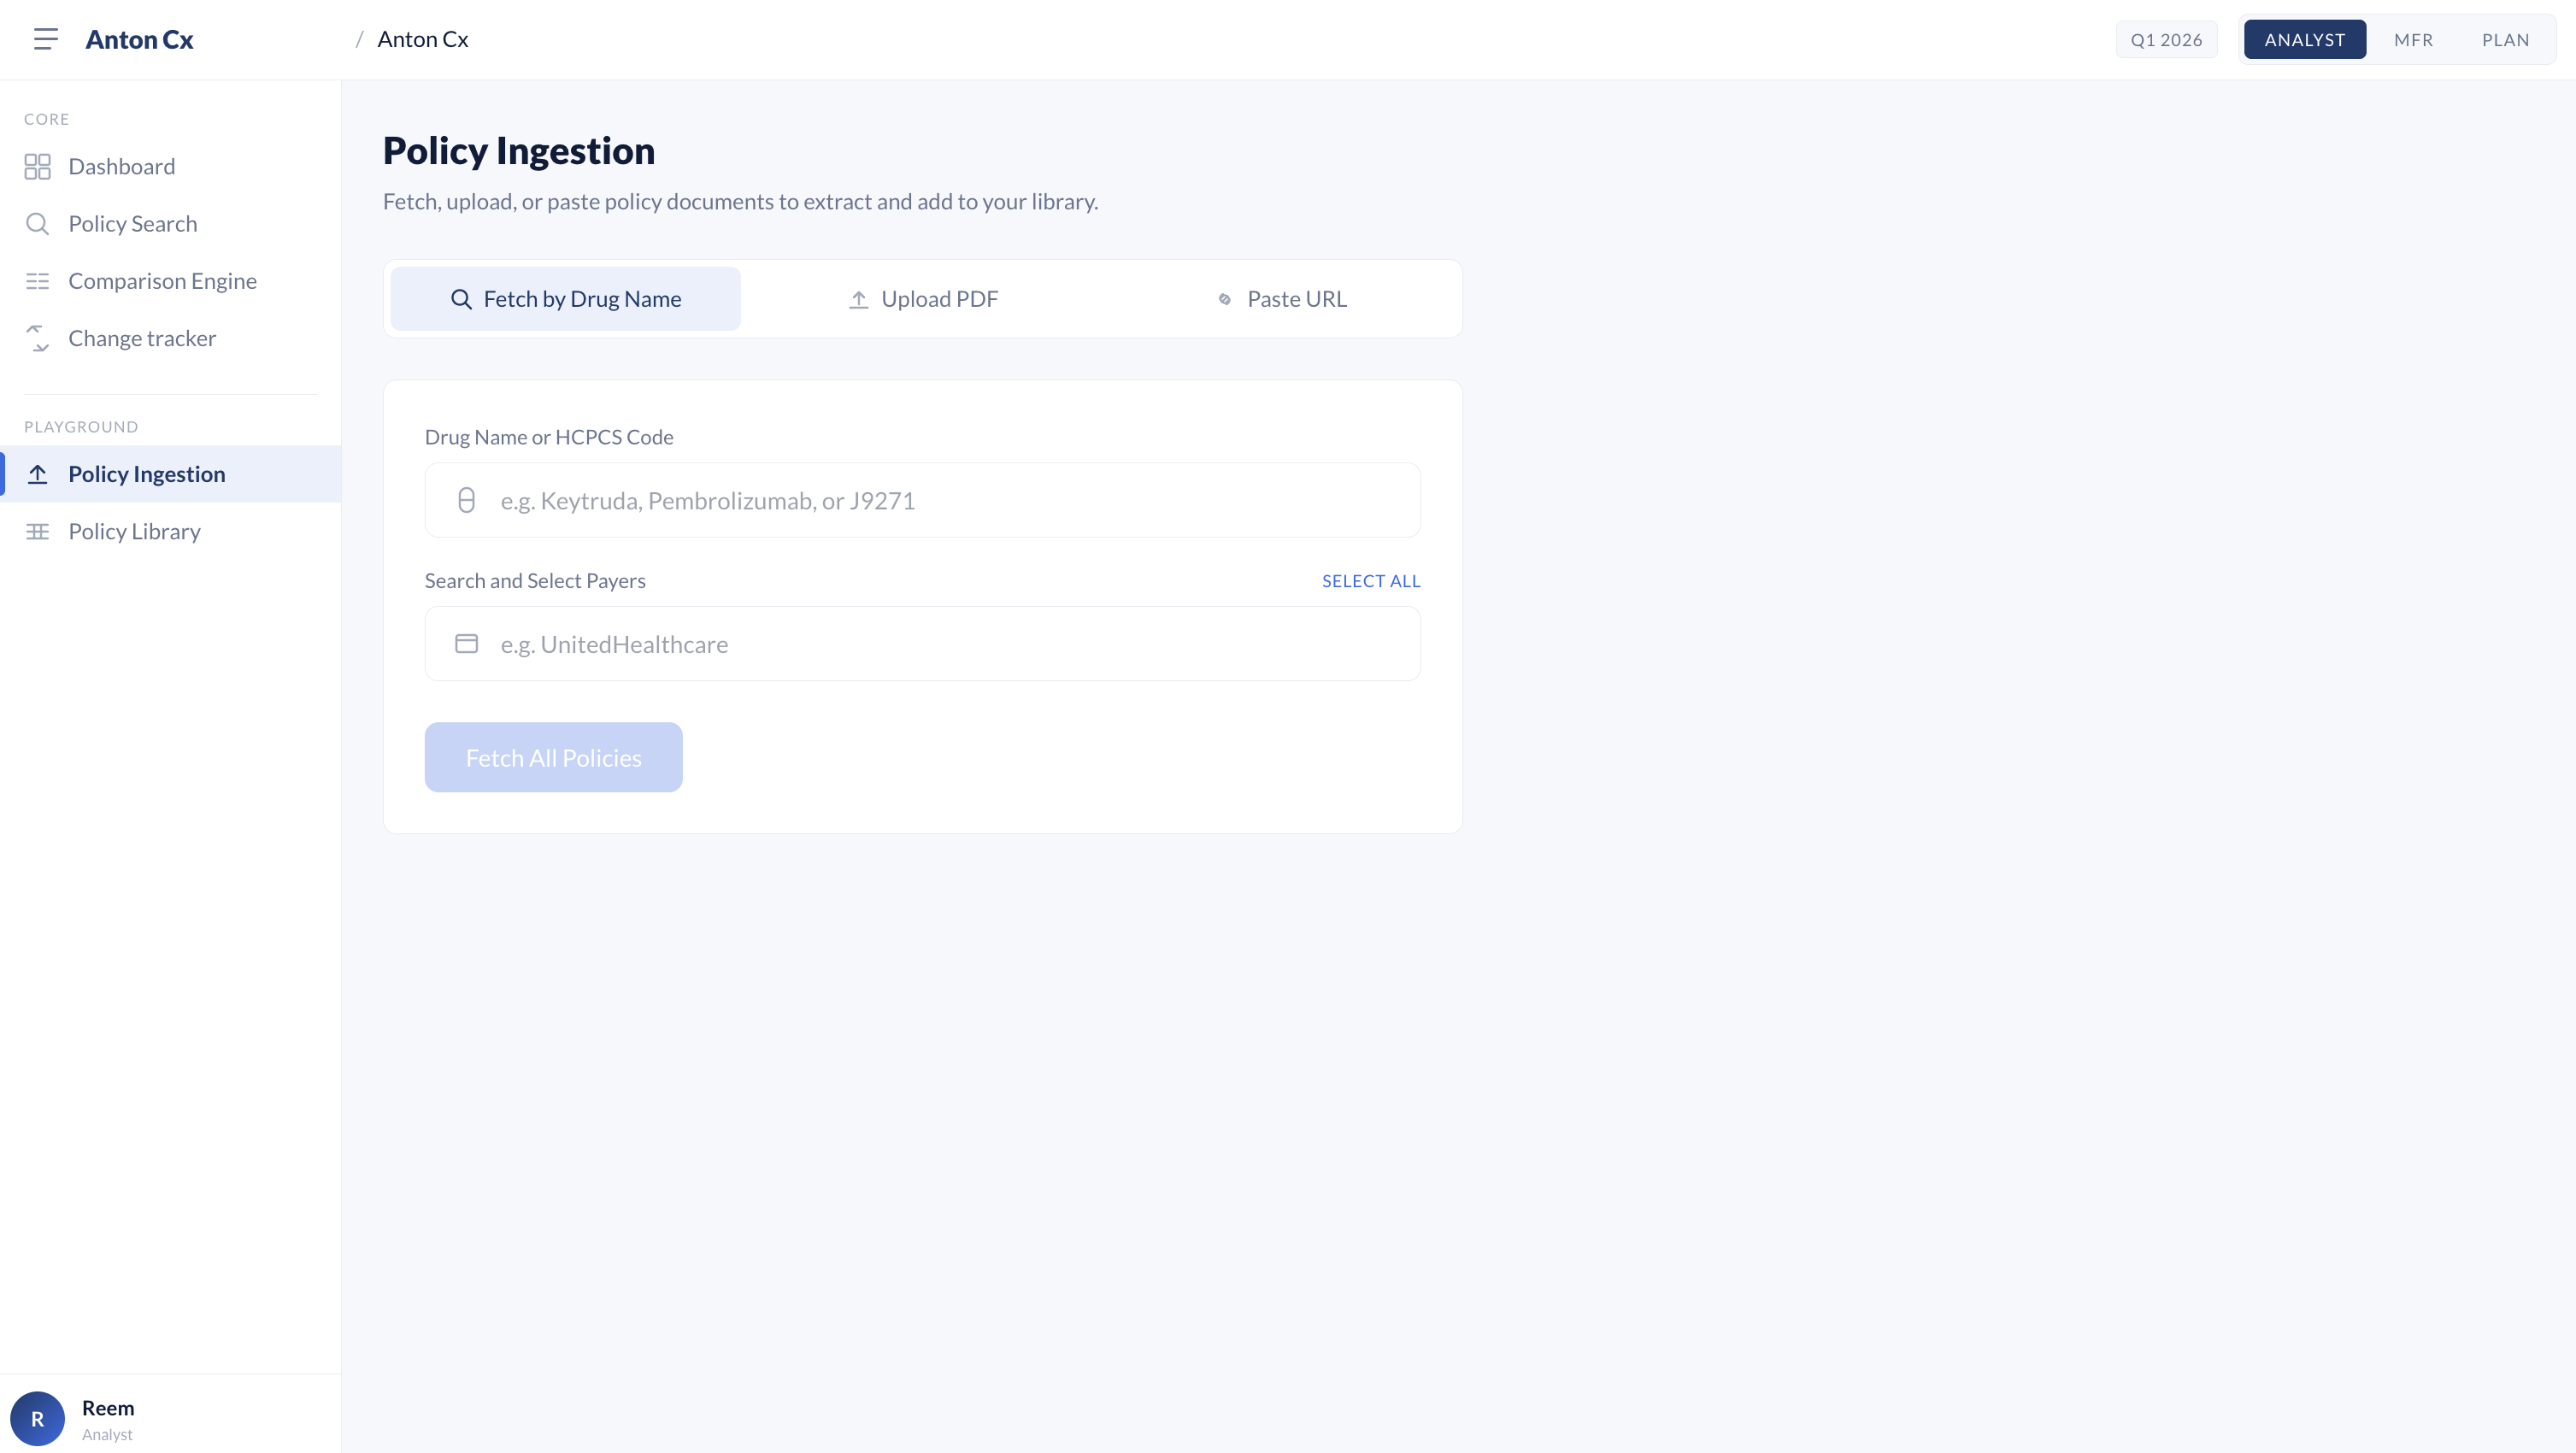The width and height of the screenshot is (2576, 1453).
Task: Go to Change tracker
Action: click(x=142, y=338)
